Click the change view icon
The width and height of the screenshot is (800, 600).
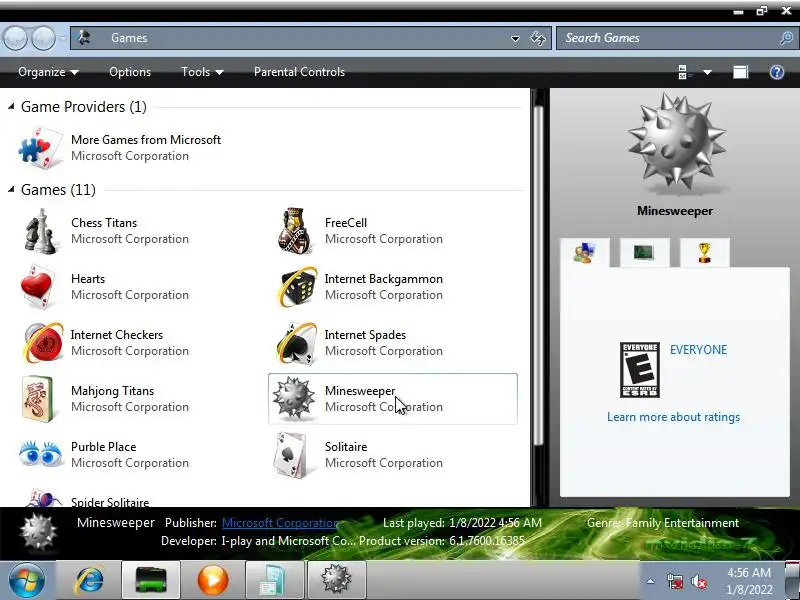685,72
